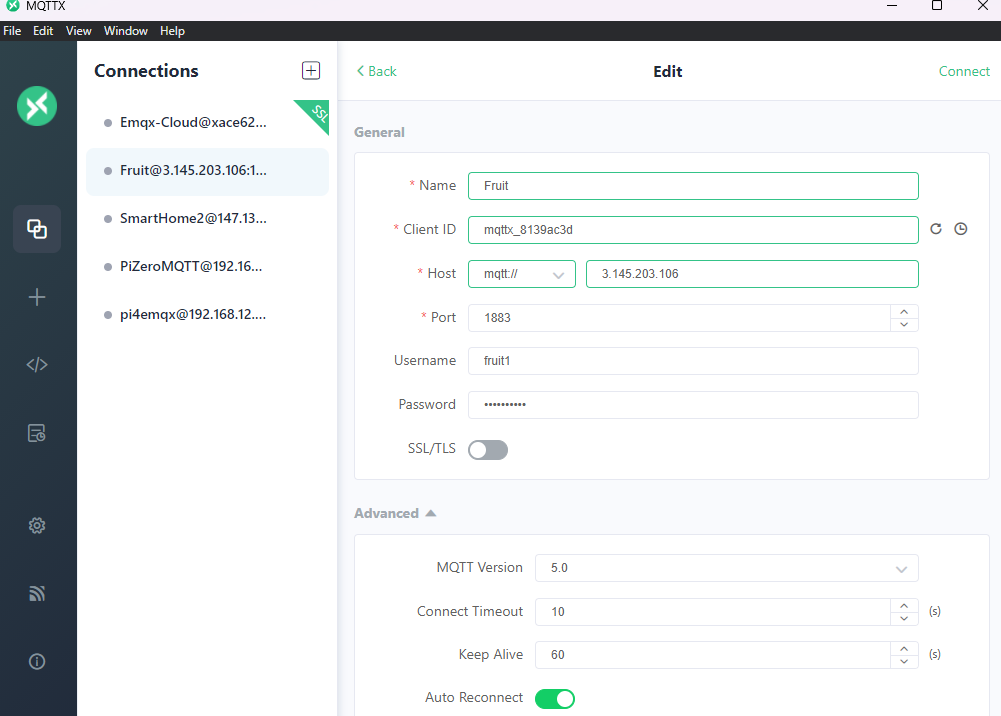Open the Edit menu
The image size is (1001, 716).
(x=43, y=31)
